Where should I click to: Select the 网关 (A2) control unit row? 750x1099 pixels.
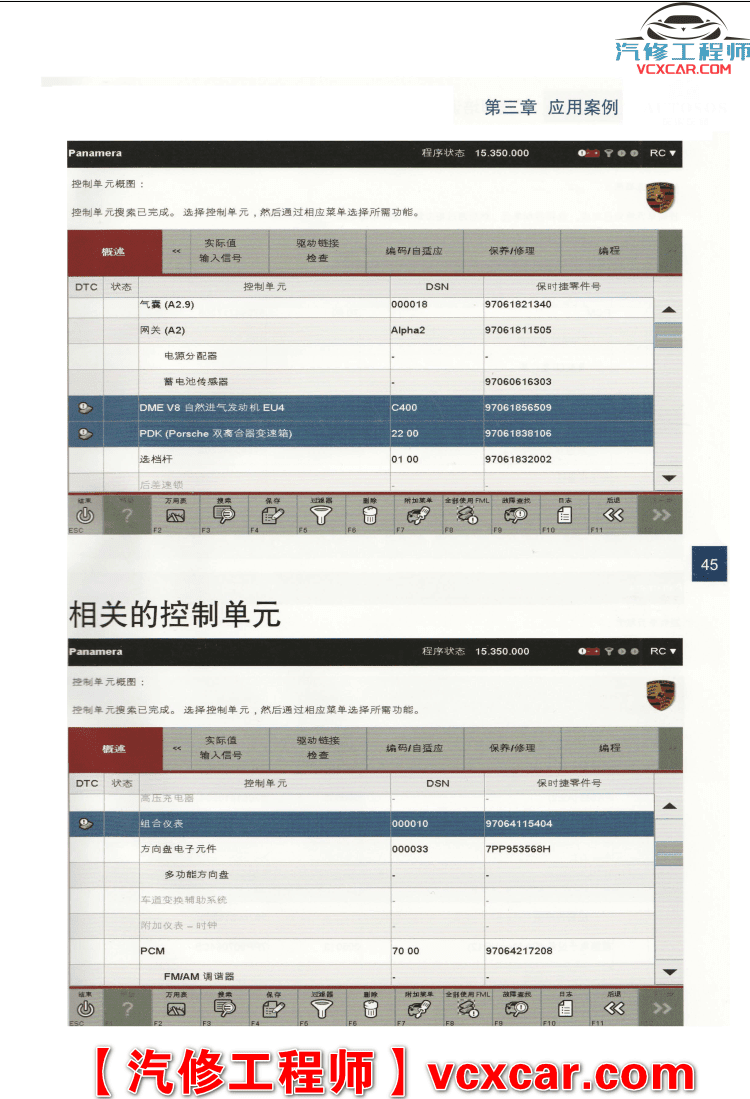361,330
